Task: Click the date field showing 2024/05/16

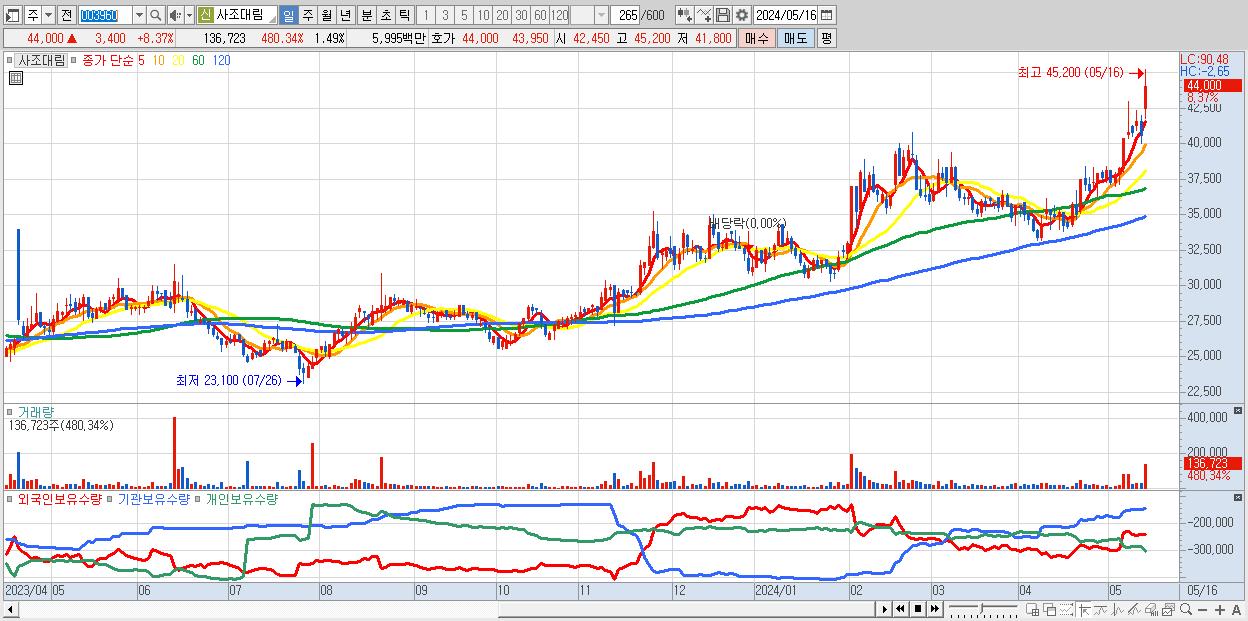Action: (x=785, y=15)
